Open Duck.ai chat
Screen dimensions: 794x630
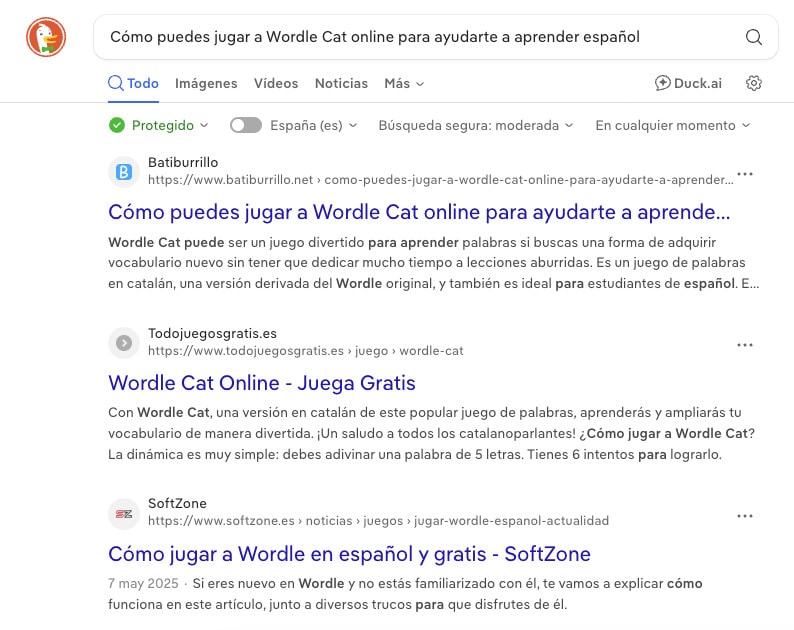(x=688, y=83)
